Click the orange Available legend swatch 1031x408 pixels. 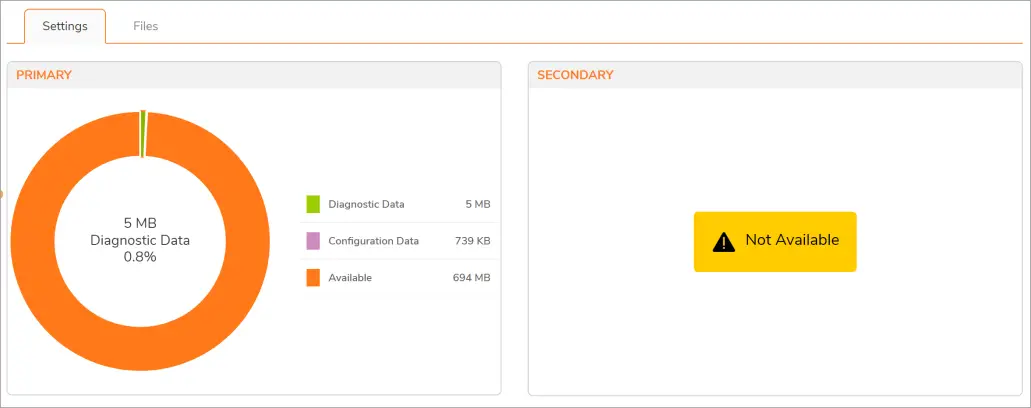[x=313, y=277]
